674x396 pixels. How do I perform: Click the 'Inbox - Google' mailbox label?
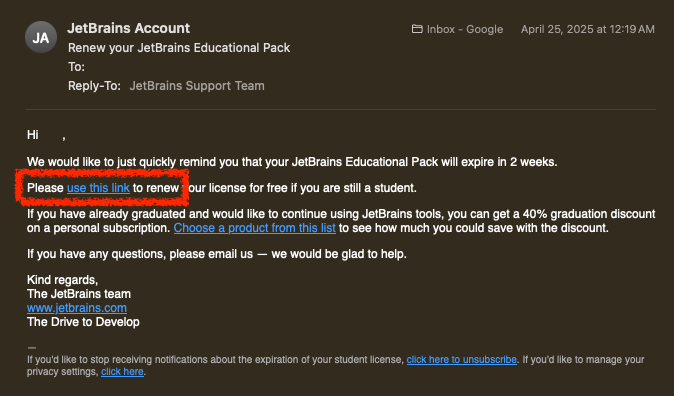point(465,29)
